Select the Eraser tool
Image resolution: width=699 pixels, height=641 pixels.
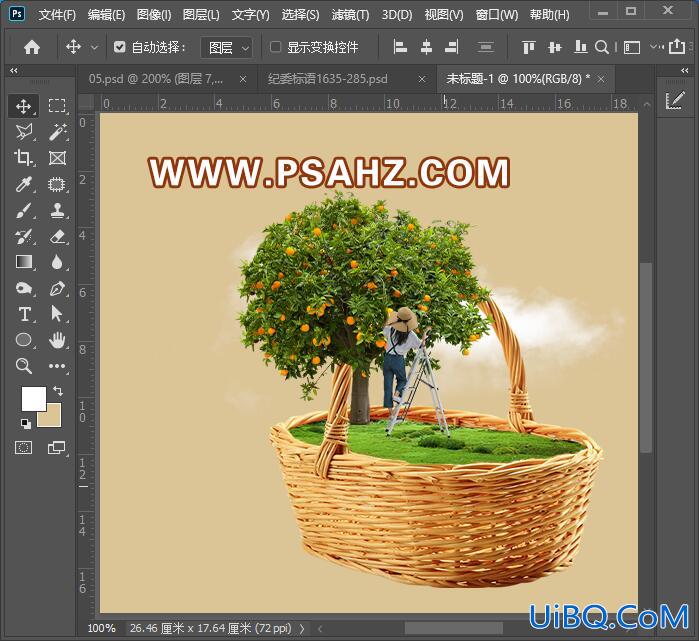[x=57, y=236]
